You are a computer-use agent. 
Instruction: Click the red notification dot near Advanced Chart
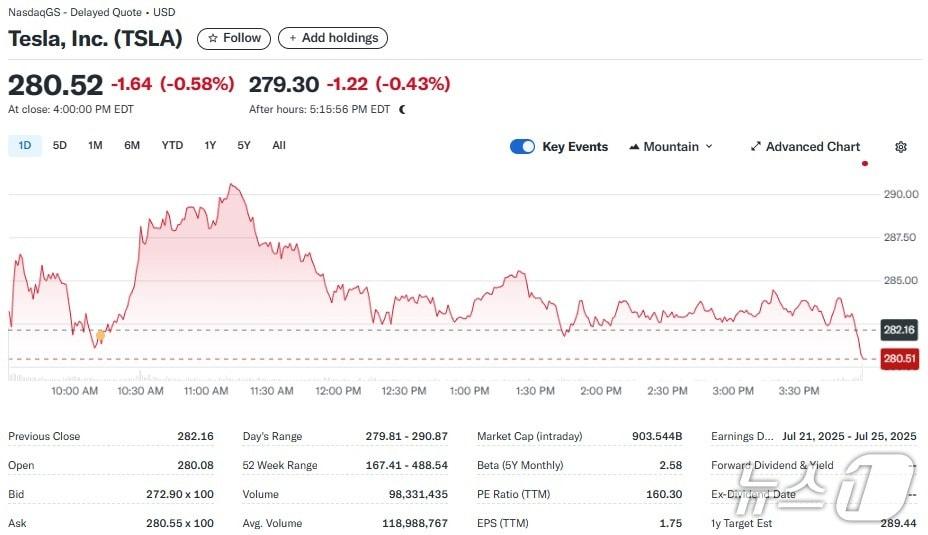coord(864,163)
